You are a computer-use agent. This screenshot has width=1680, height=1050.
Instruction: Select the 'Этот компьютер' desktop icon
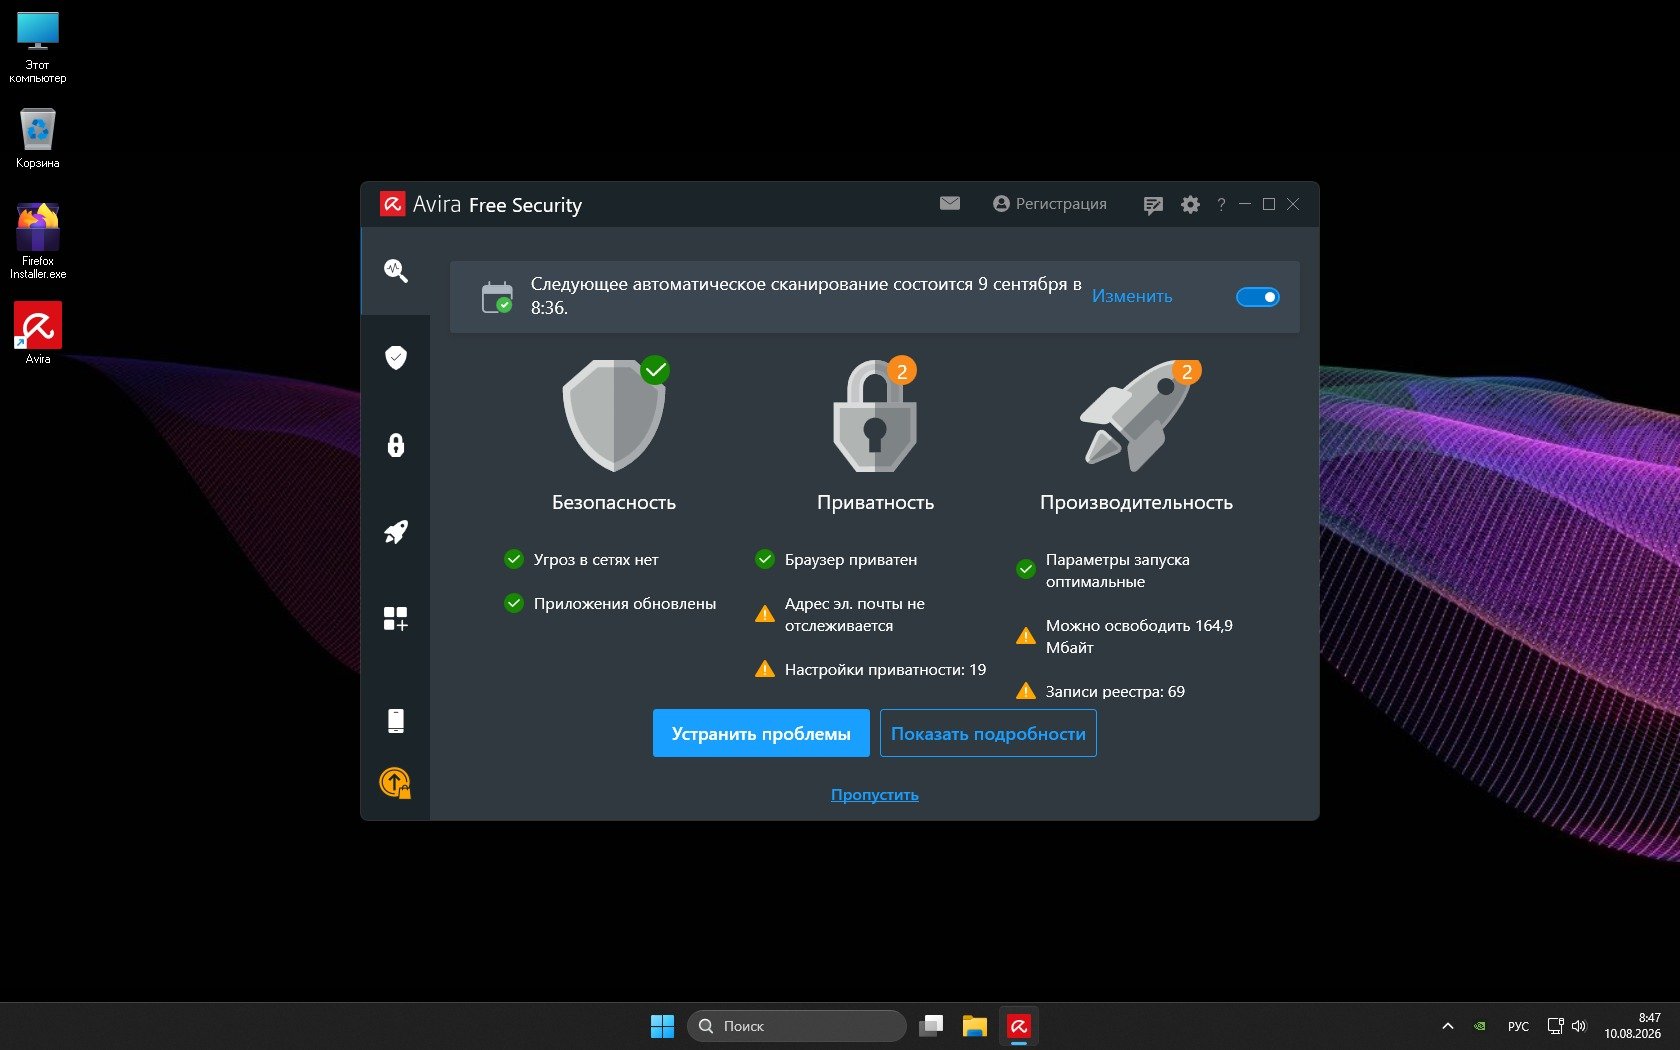pyautogui.click(x=38, y=47)
